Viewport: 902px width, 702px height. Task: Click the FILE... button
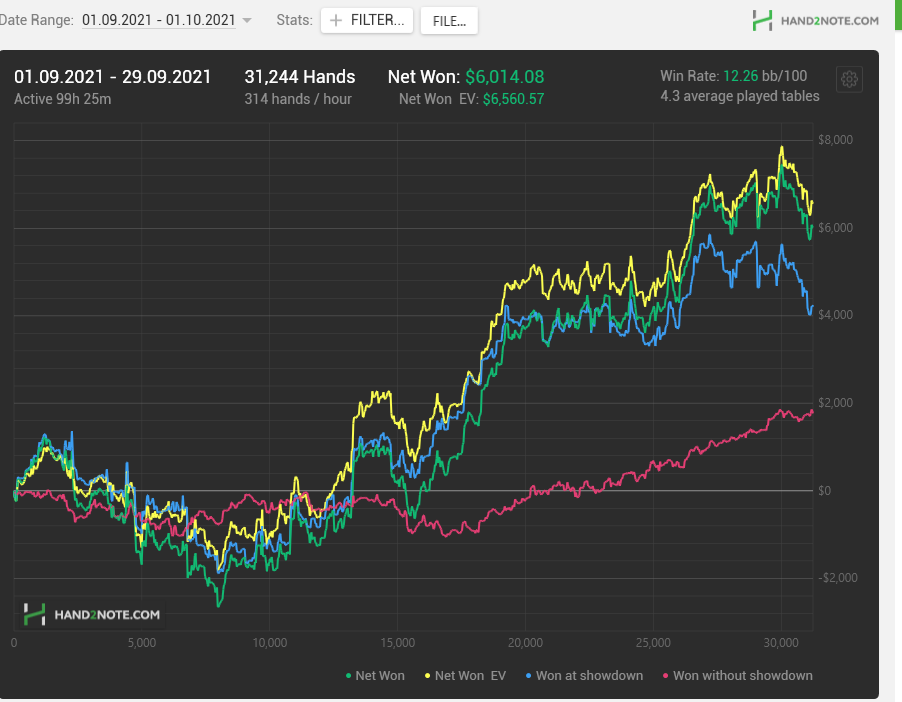tap(449, 21)
